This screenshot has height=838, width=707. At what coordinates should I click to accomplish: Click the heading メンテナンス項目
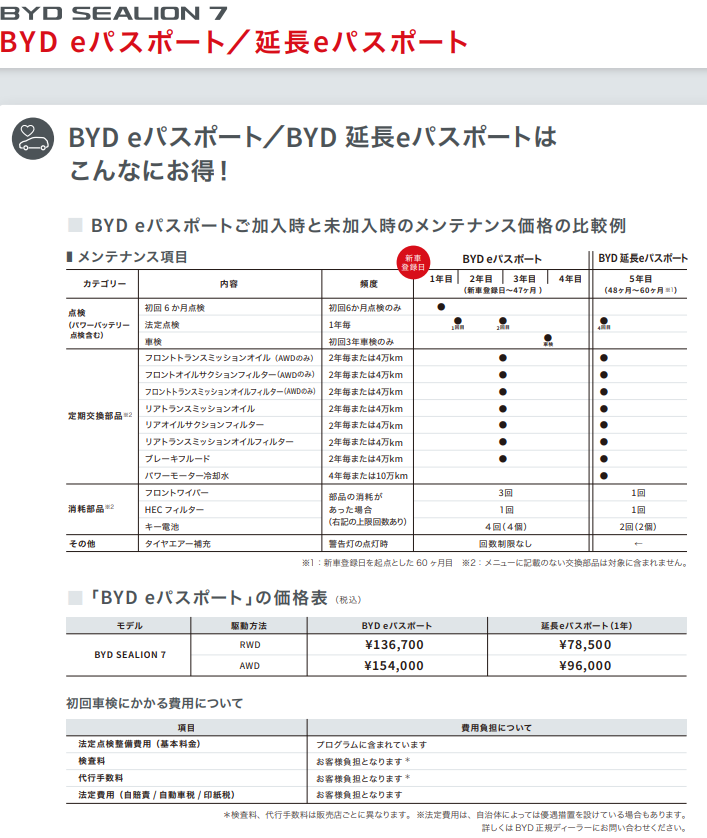133,257
